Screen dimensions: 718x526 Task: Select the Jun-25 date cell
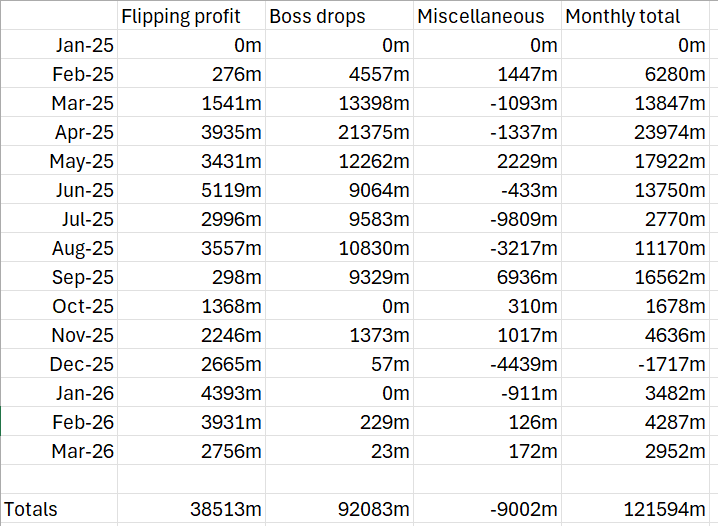tap(59, 190)
